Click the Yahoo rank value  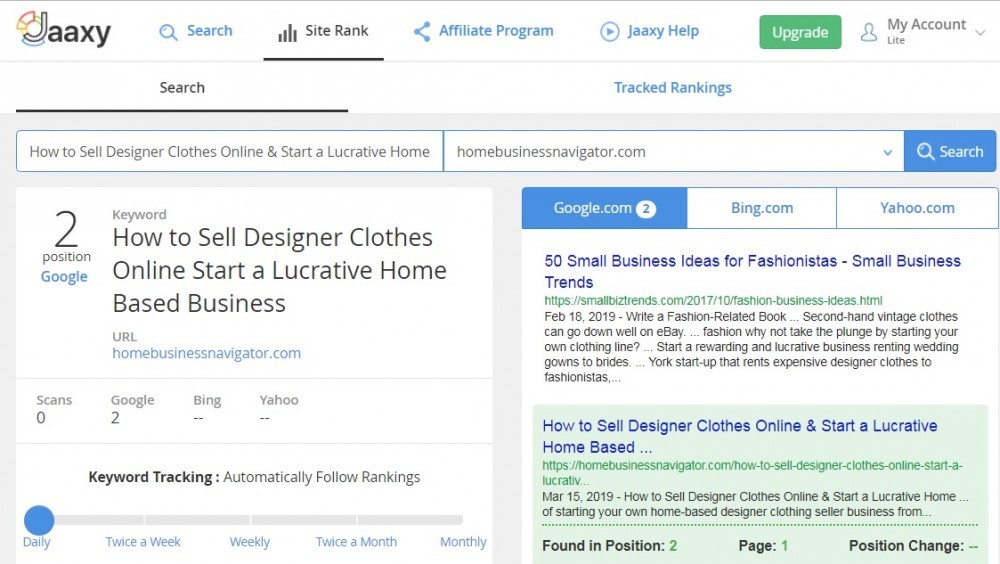pos(265,418)
